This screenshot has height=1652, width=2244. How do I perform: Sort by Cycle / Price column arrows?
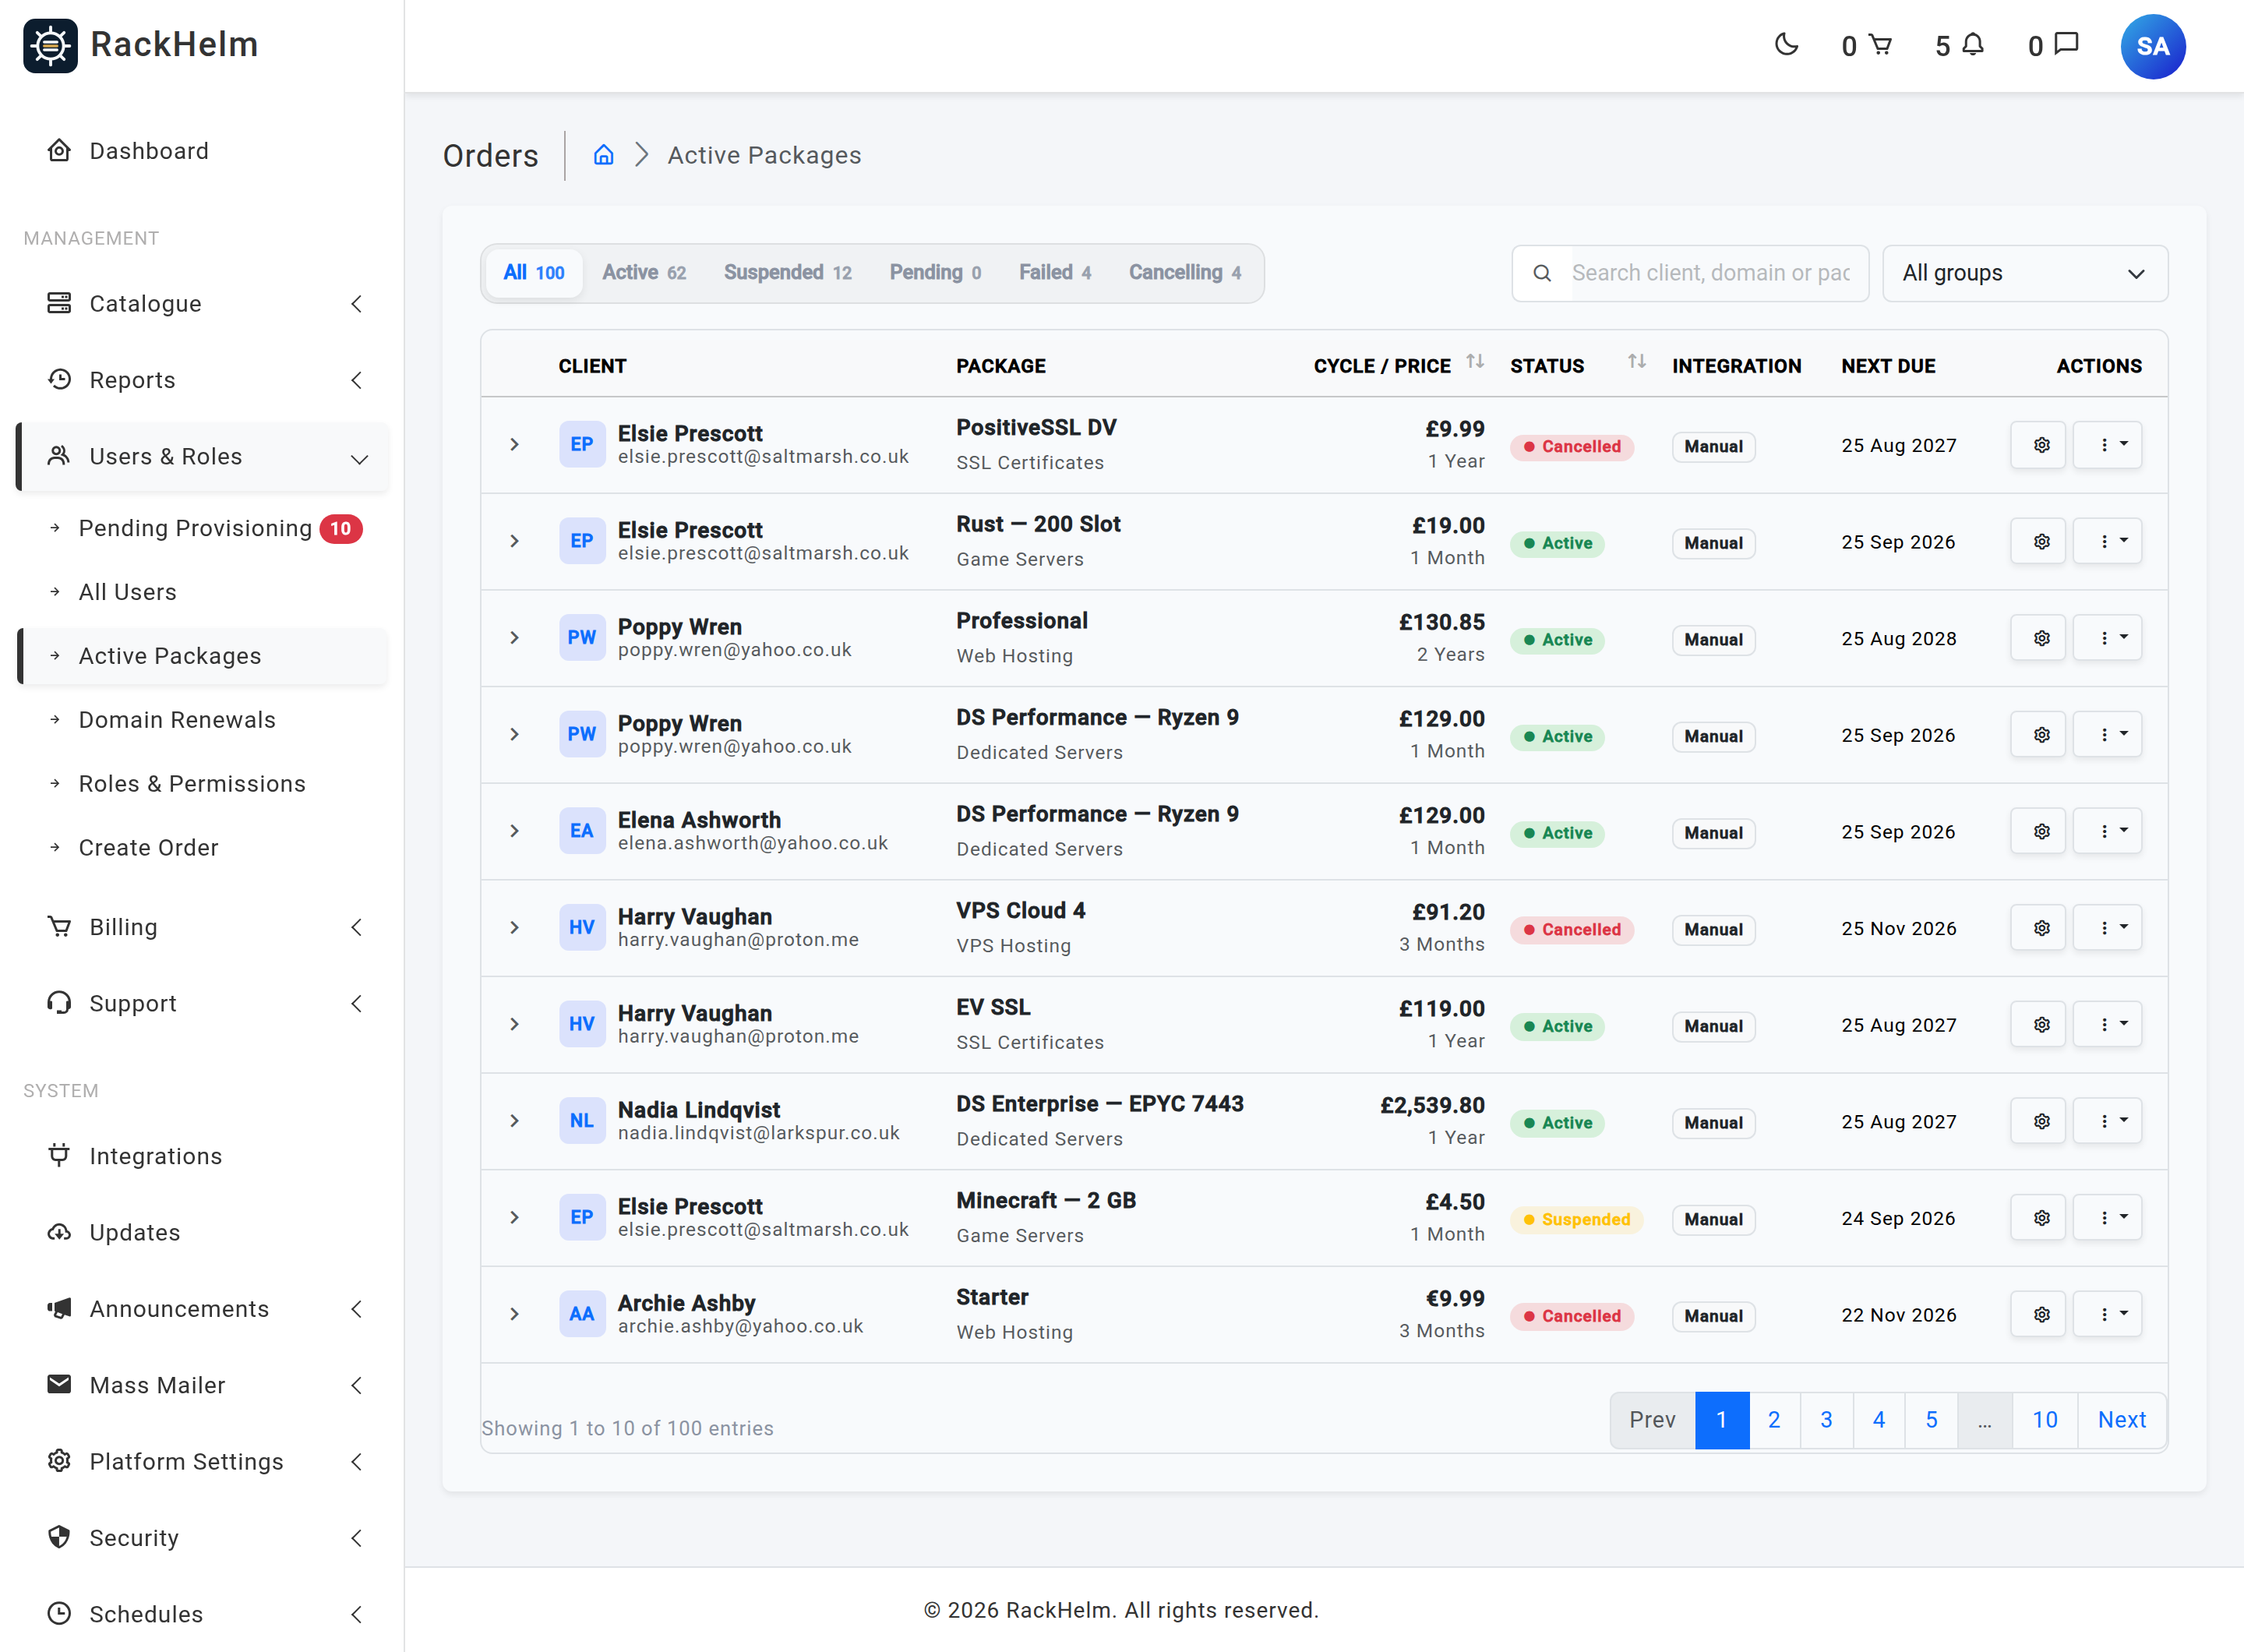coord(1474,362)
